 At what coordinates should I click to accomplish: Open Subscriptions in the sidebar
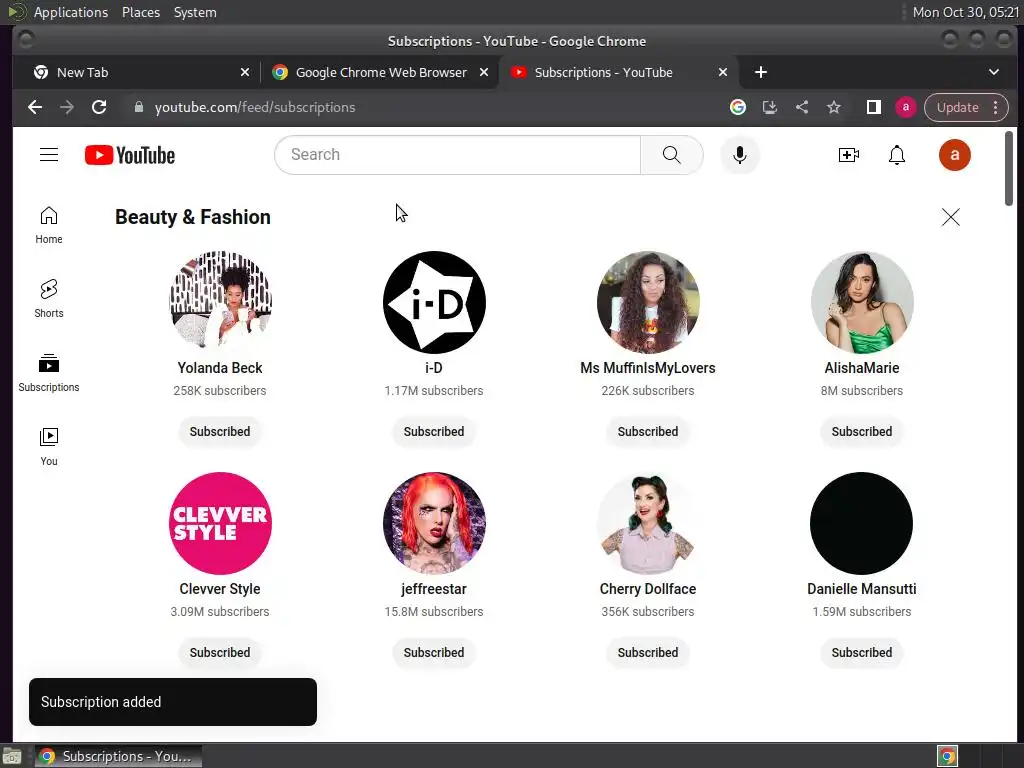pyautogui.click(x=49, y=373)
